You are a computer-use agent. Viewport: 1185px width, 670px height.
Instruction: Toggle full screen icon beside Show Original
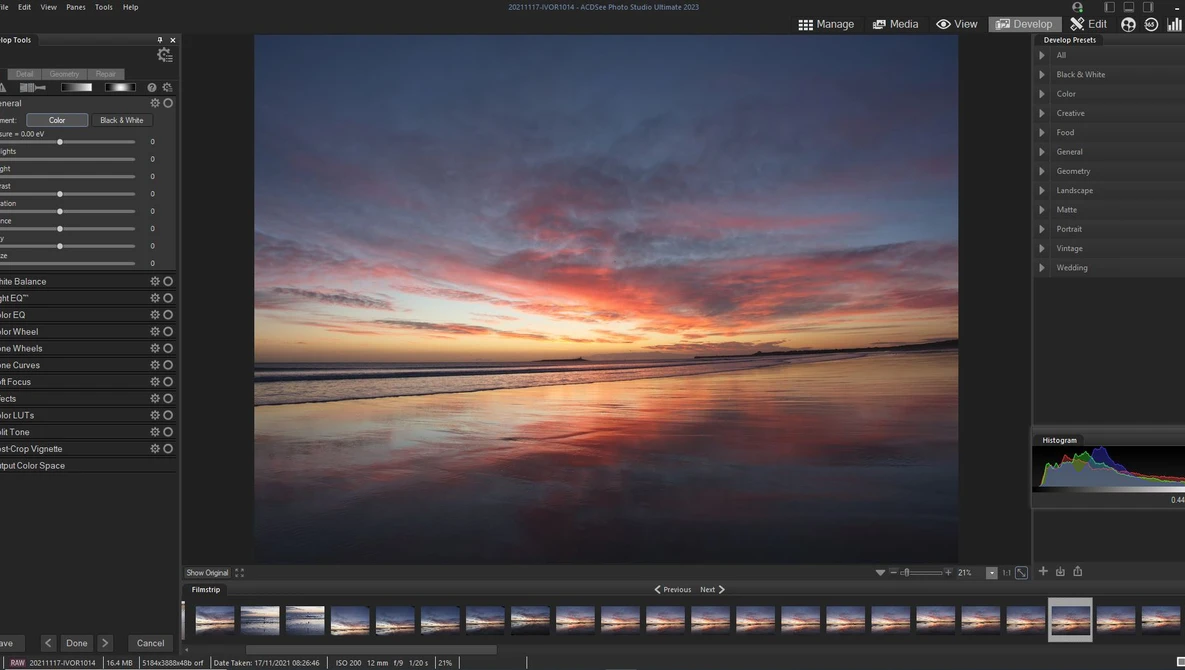(240, 573)
